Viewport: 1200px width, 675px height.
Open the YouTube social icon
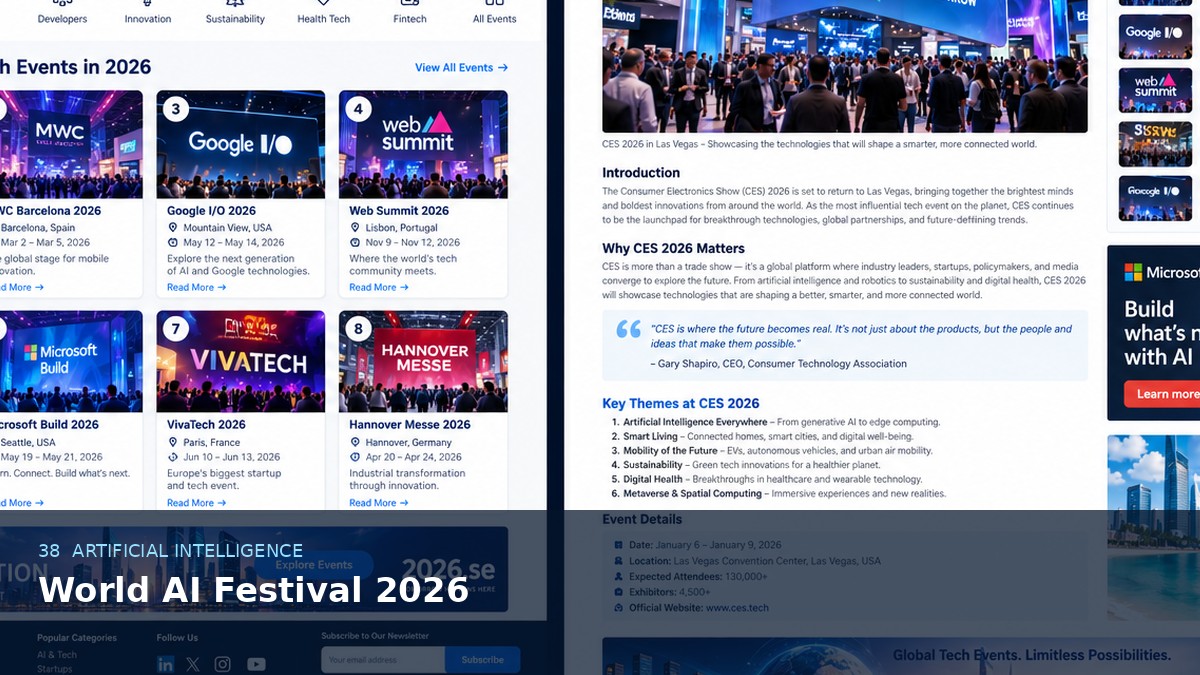pyautogui.click(x=257, y=664)
